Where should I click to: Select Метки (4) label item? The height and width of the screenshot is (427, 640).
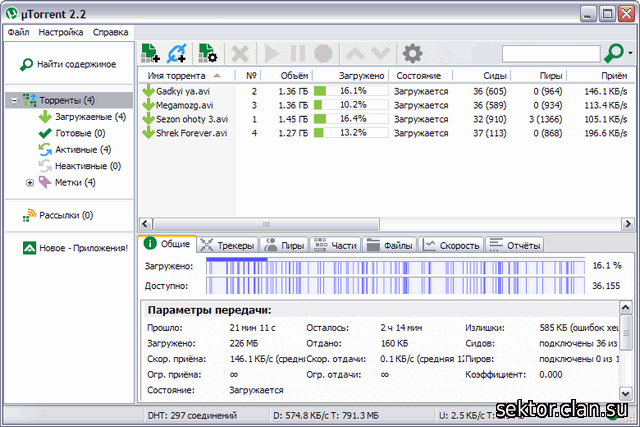tap(75, 182)
